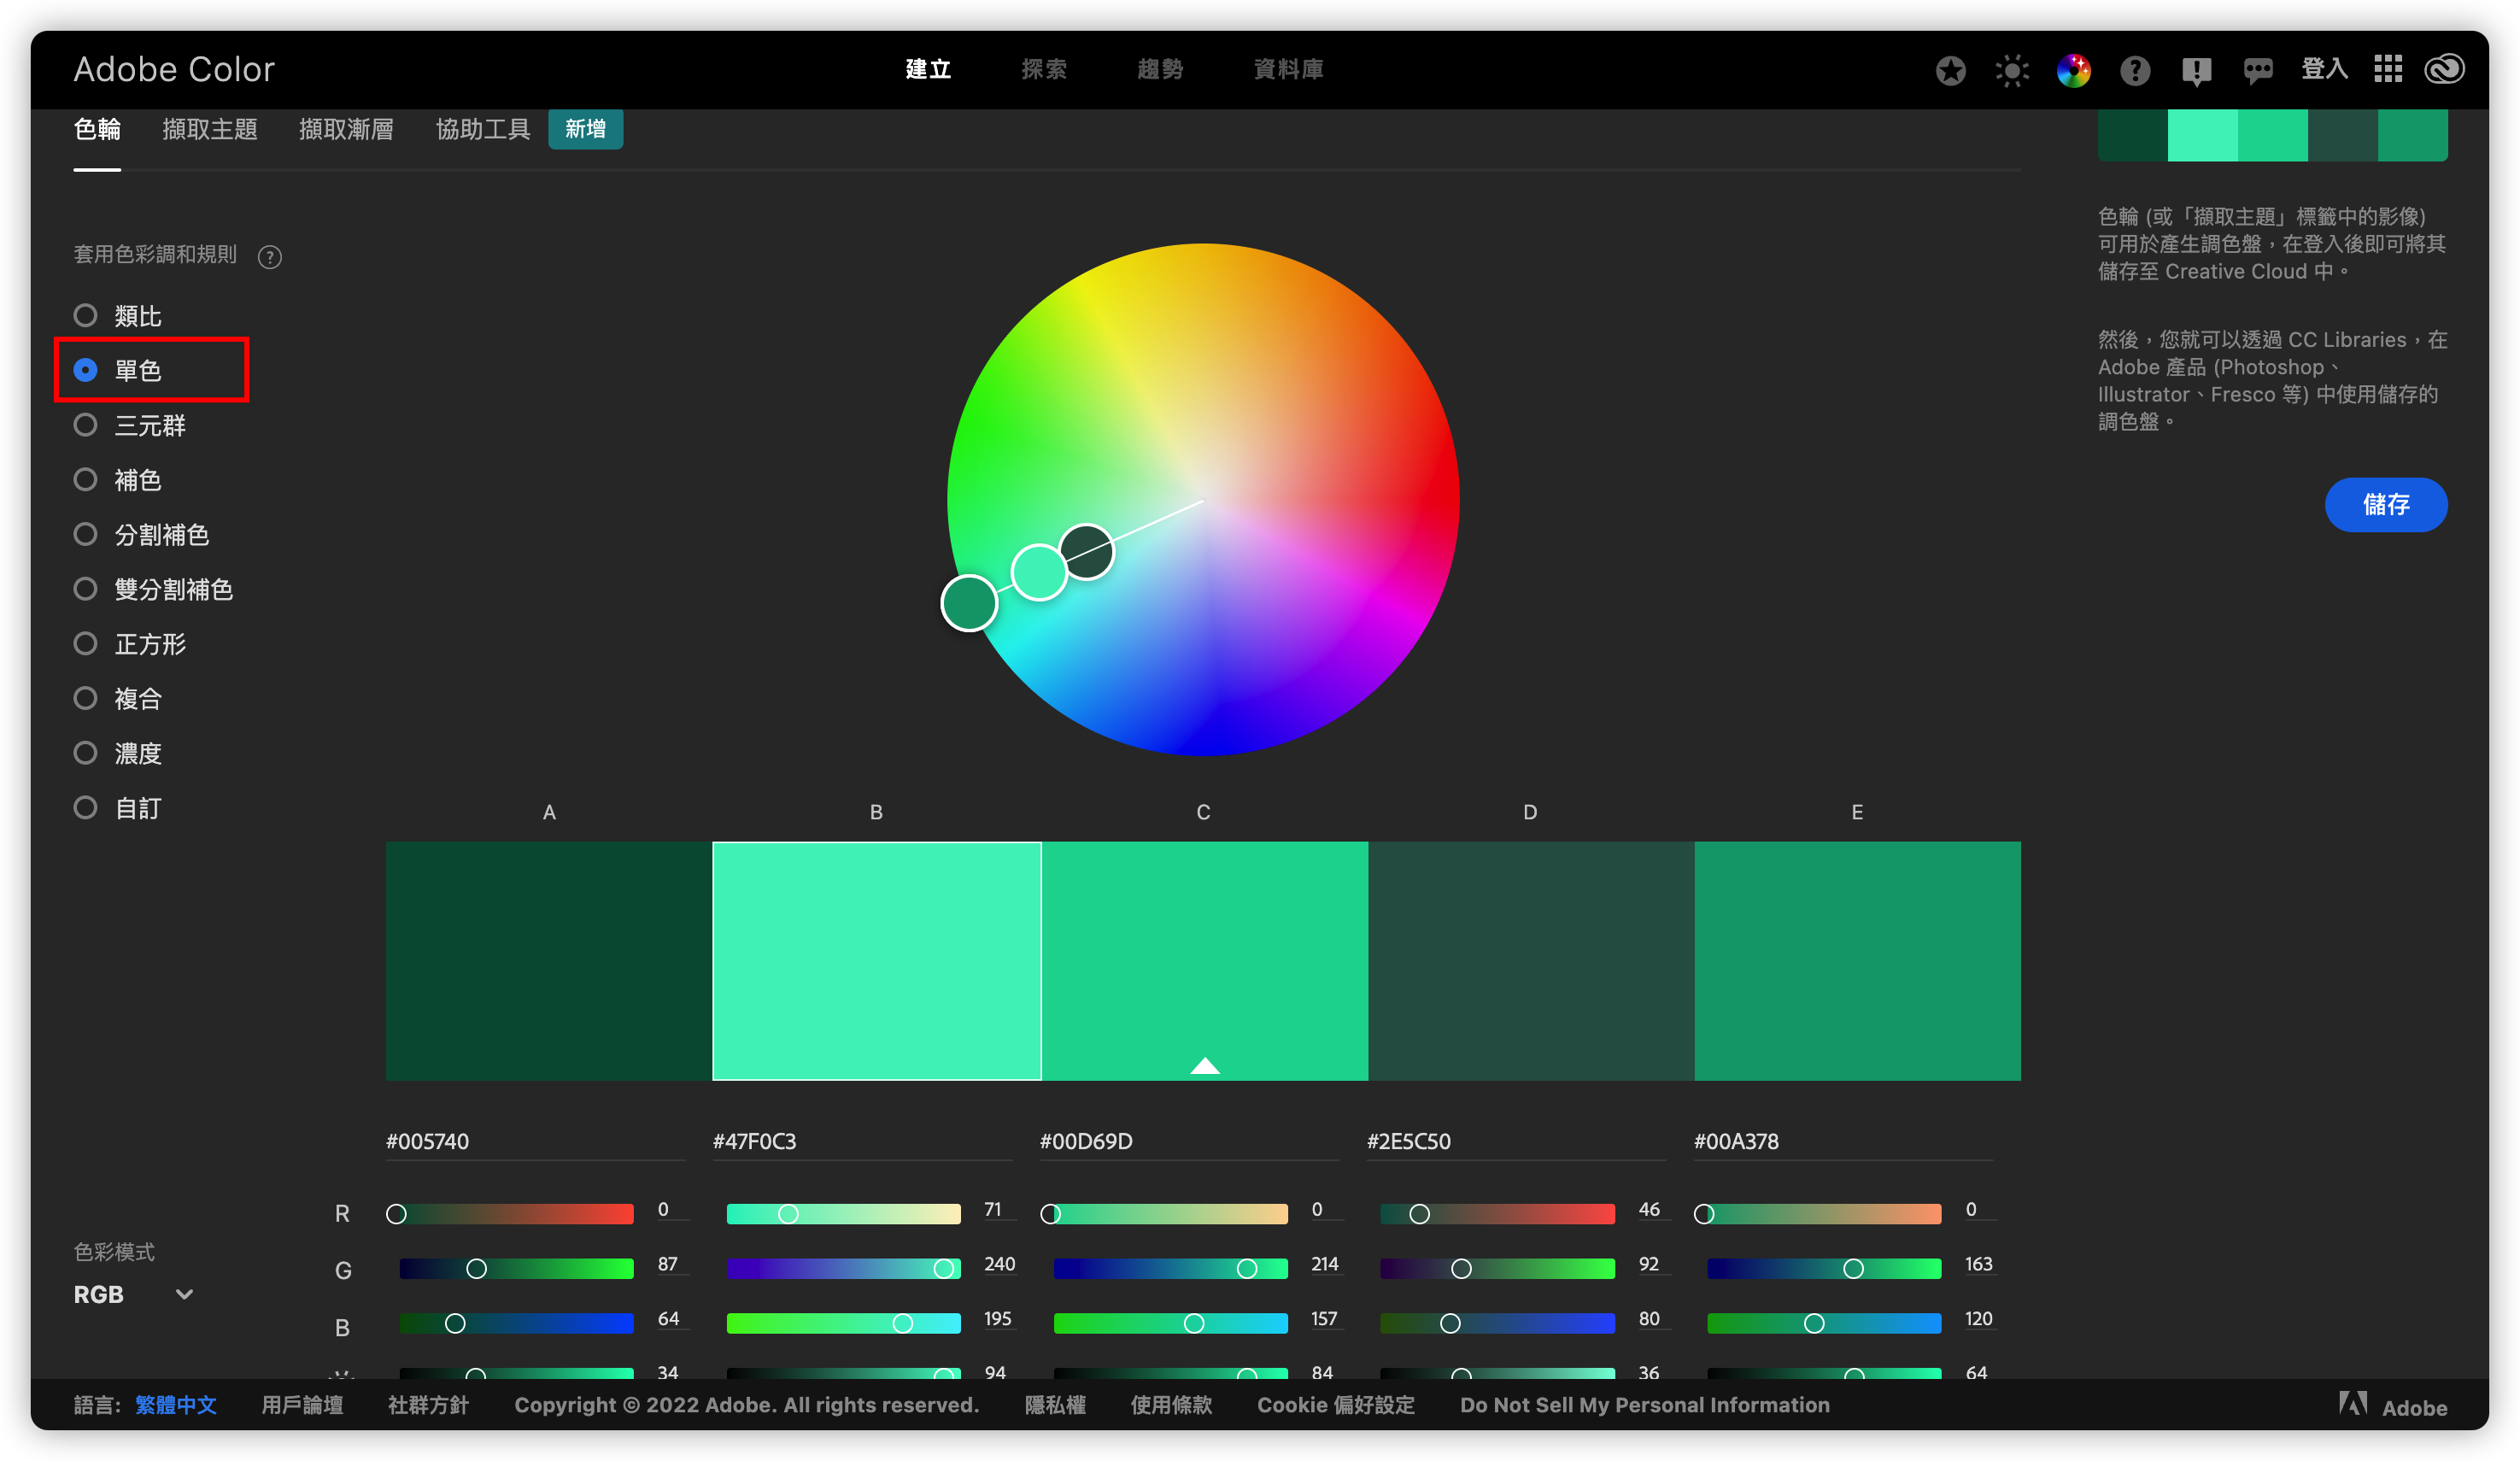2520x1461 pixels.
Task: Click the 儲存 save button
Action: click(2386, 505)
